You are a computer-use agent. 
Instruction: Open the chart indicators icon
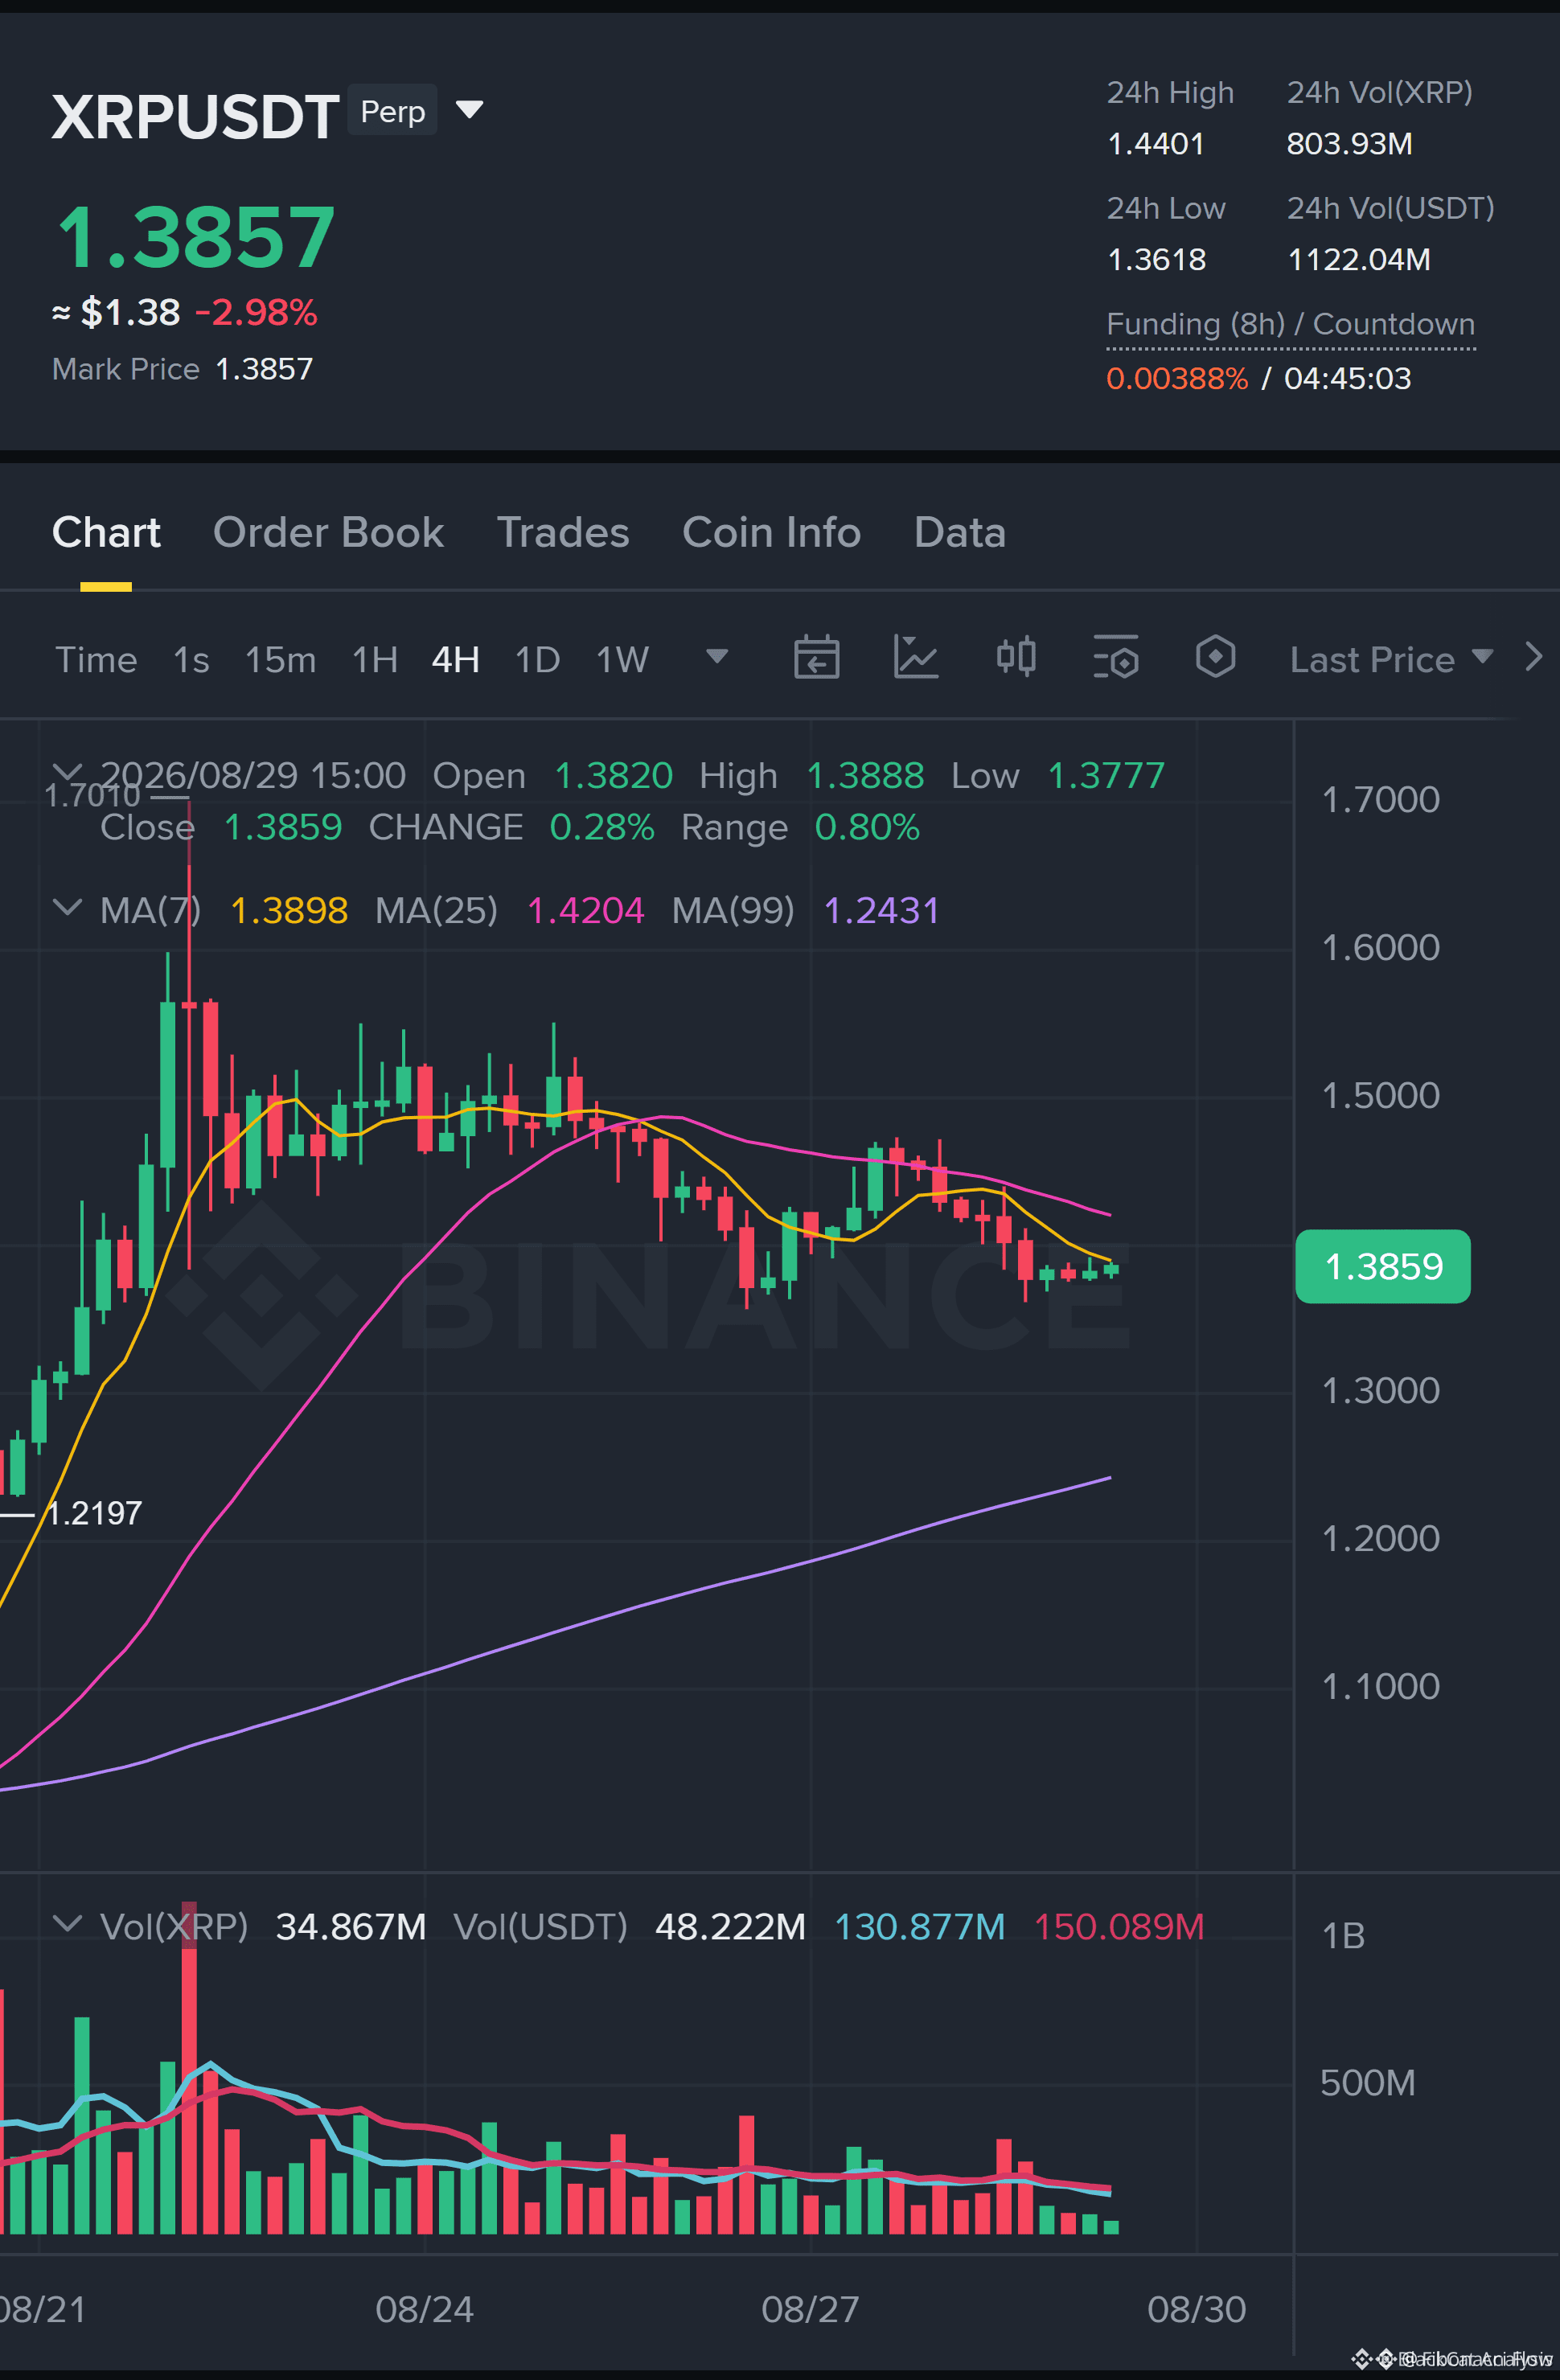tap(916, 657)
